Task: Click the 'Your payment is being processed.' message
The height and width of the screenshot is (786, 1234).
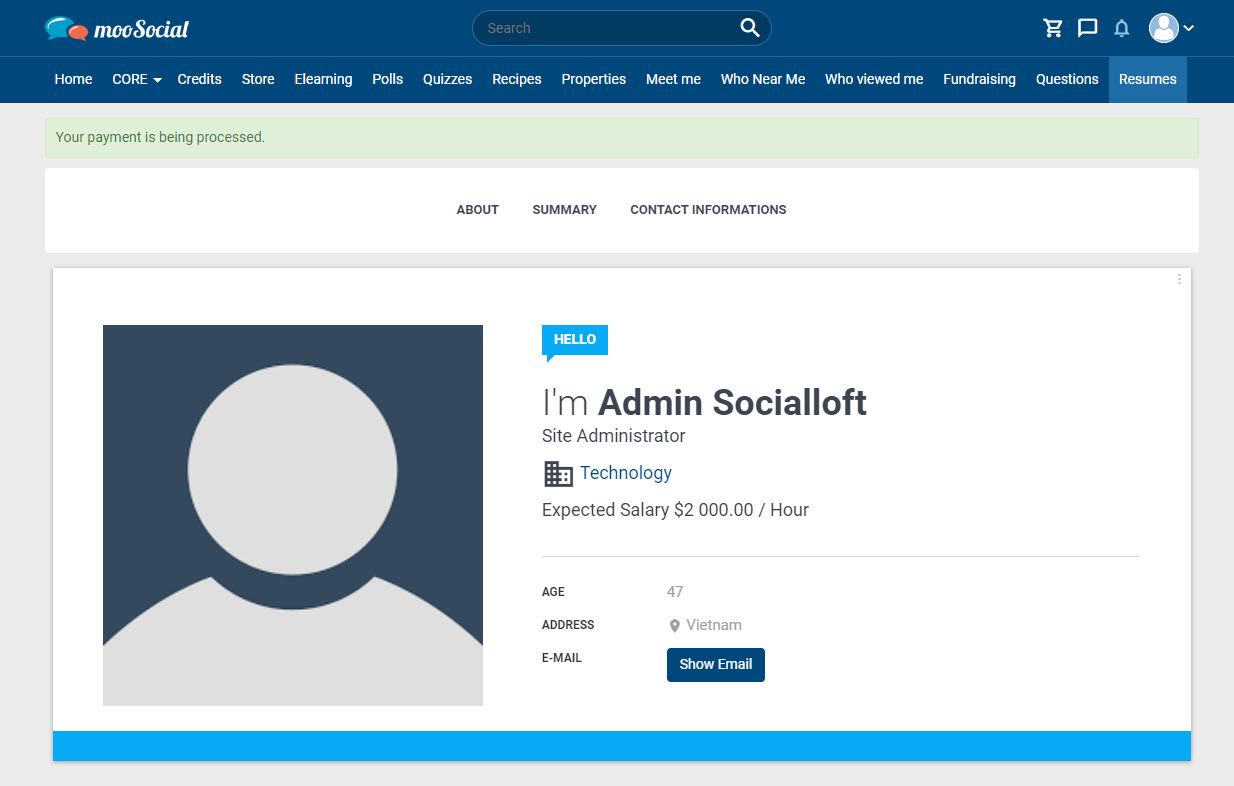Action: (160, 137)
